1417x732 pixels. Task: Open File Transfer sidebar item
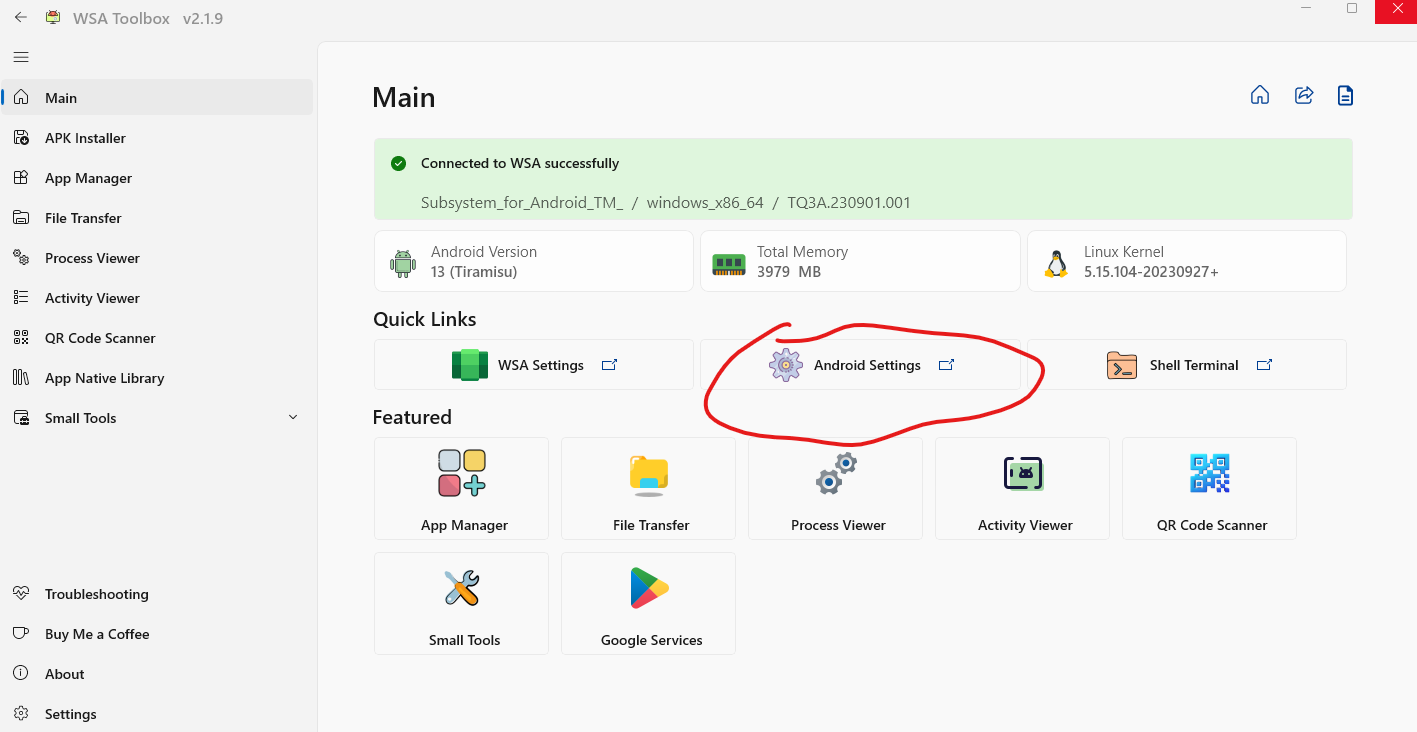click(158, 218)
